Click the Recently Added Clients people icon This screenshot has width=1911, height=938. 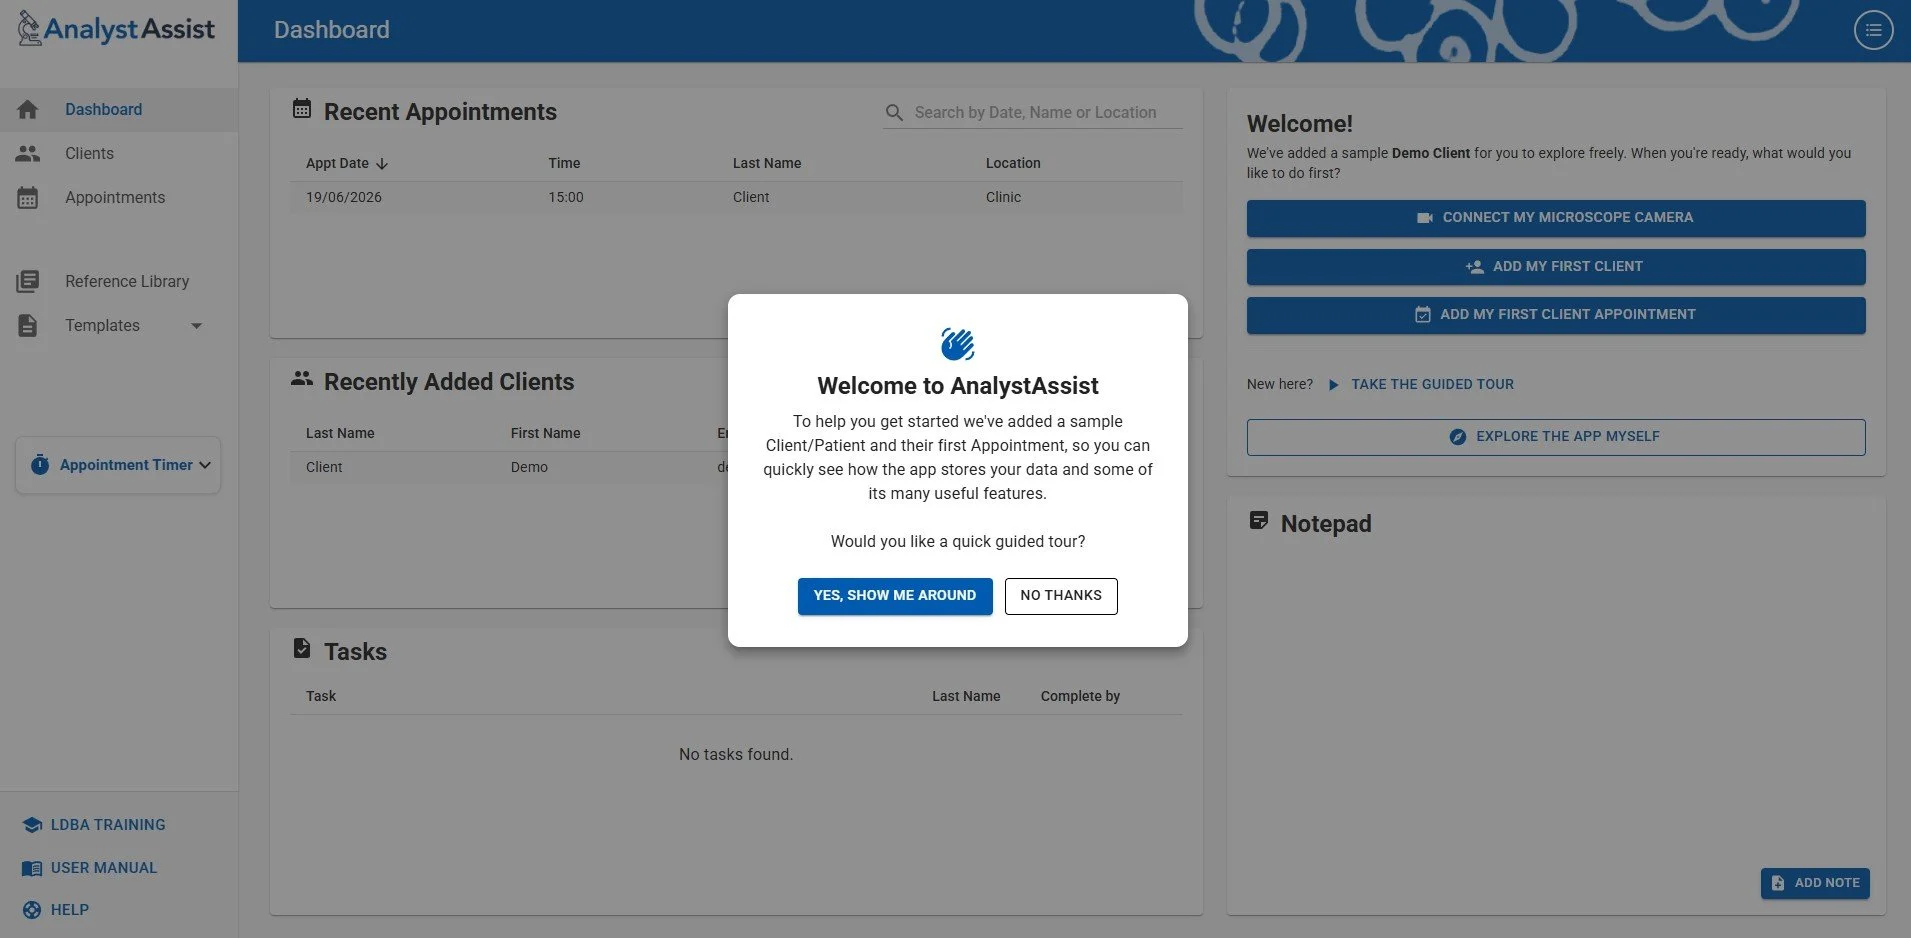pos(302,379)
